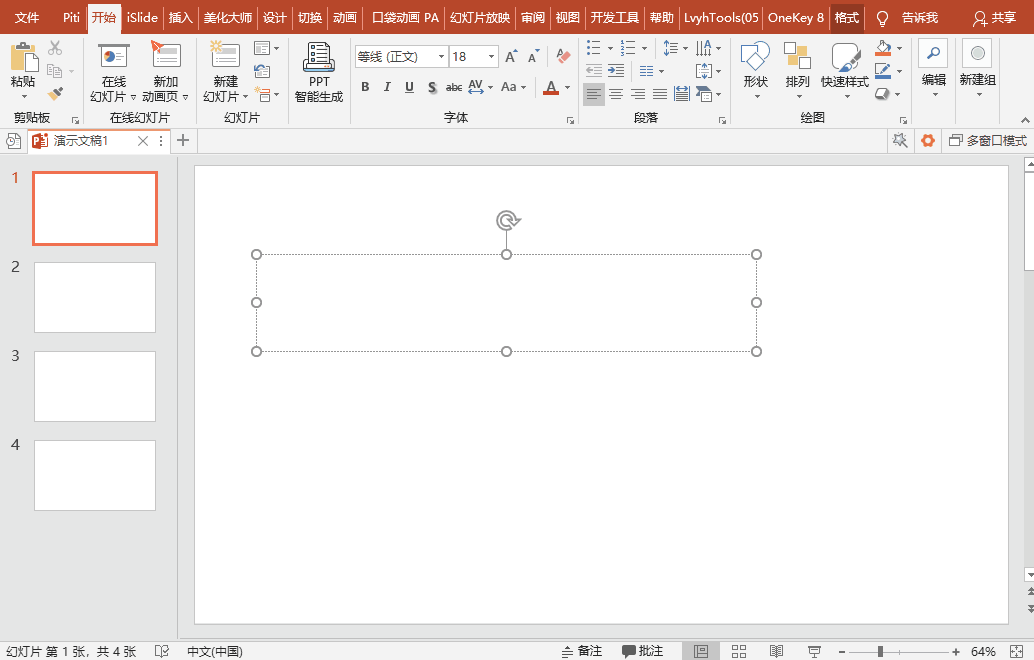1034x660 pixels.
Task: Expand the numbered list dropdown arrow
Action: (x=644, y=48)
